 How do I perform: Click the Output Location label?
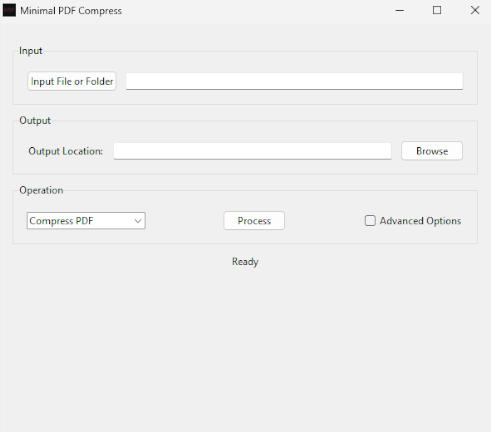click(66, 151)
